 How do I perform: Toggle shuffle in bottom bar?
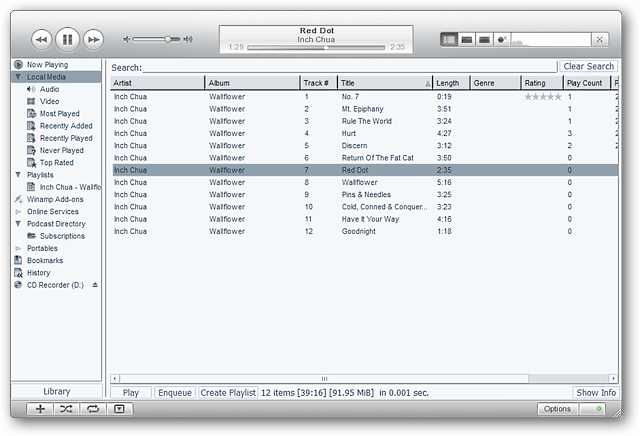(x=66, y=409)
